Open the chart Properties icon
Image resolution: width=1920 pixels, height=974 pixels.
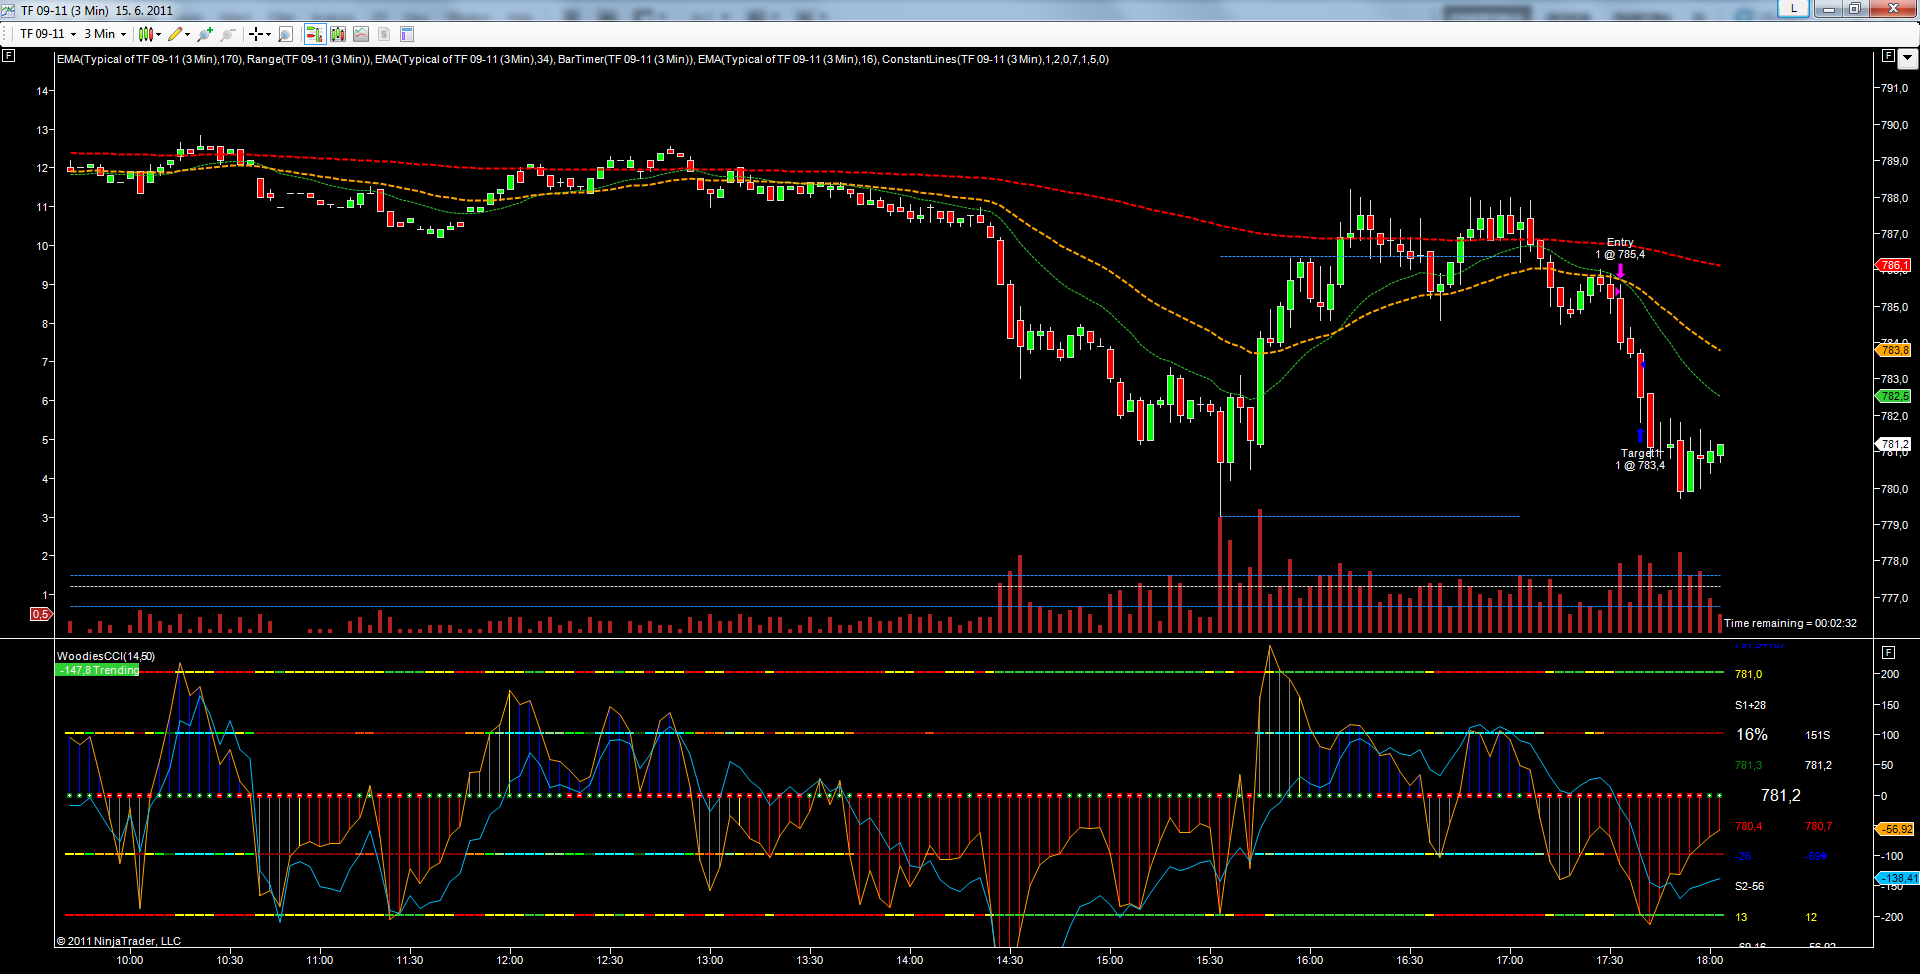(407, 34)
